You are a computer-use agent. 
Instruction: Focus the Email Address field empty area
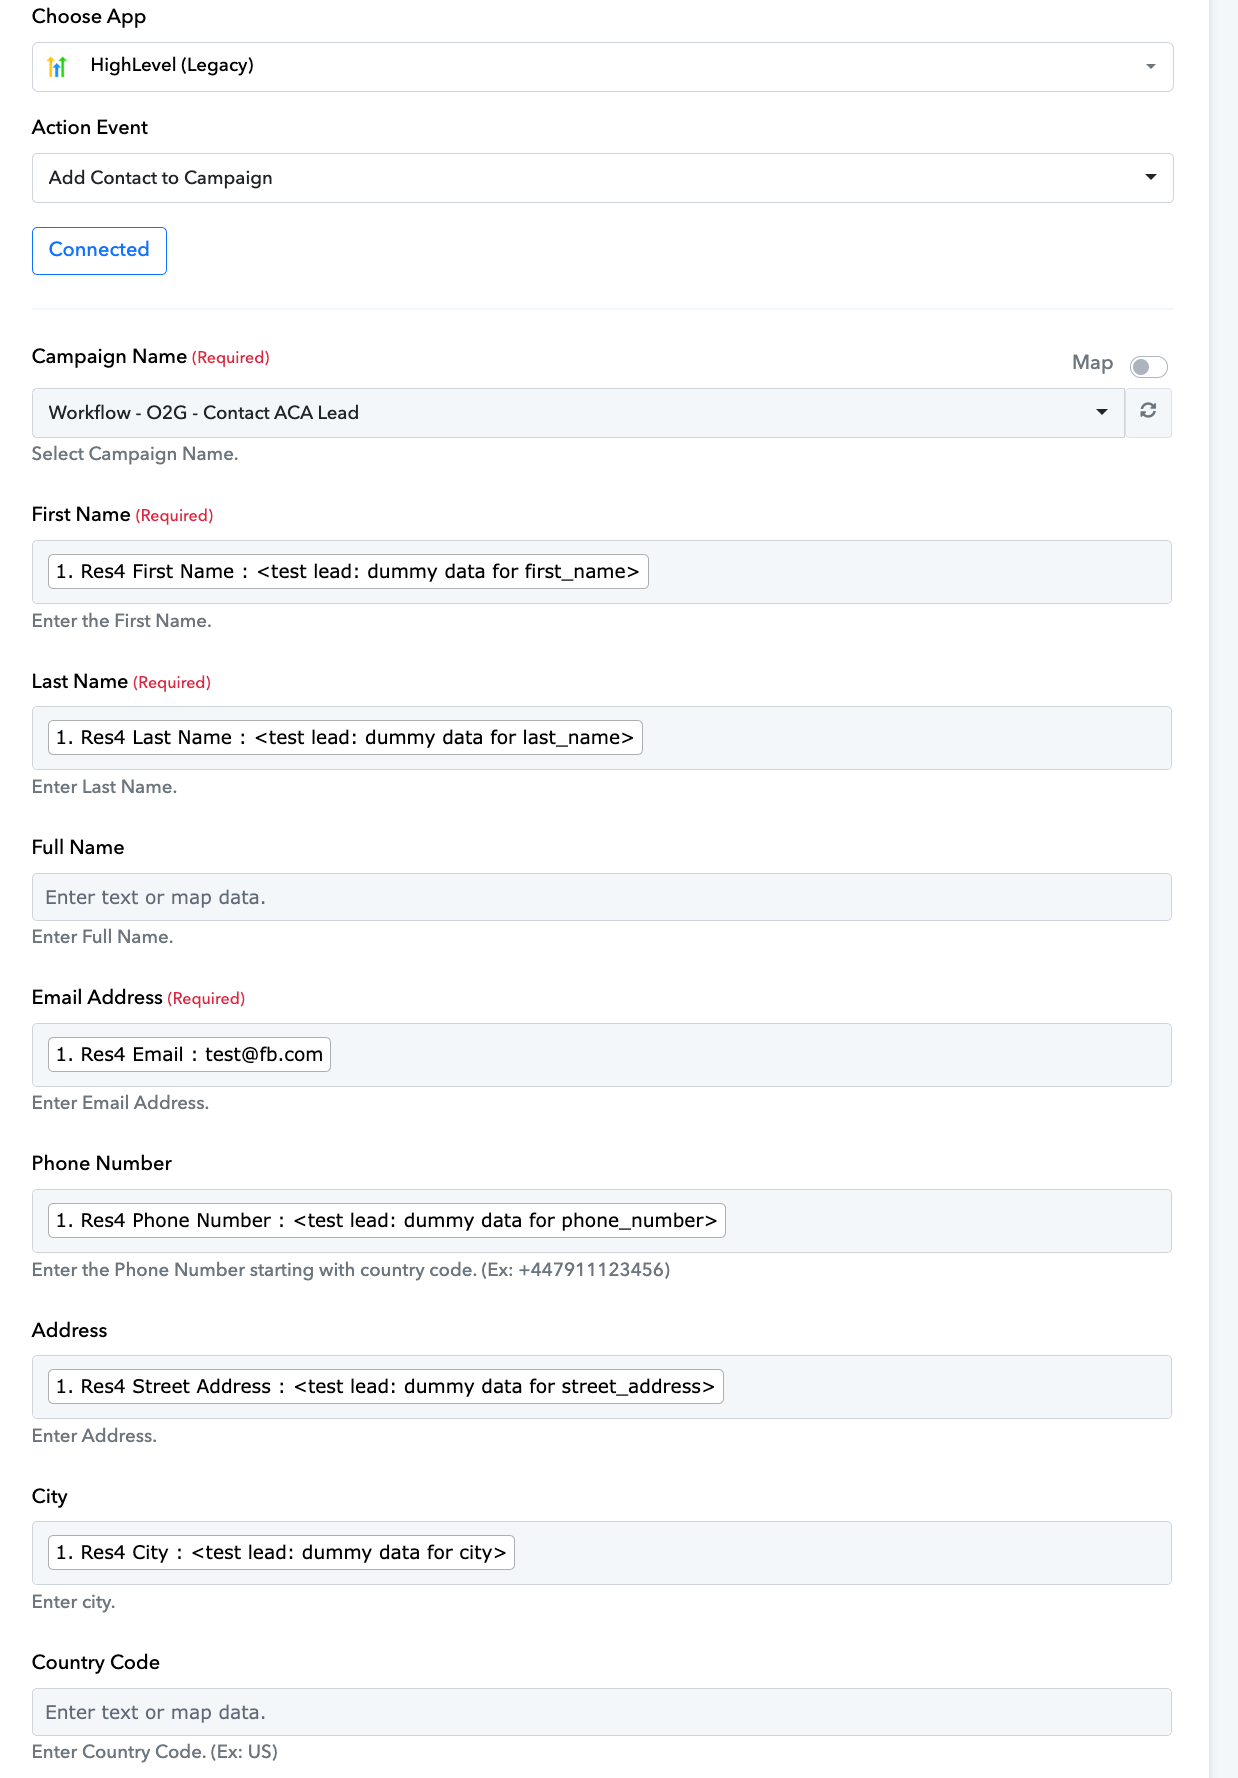point(750,1055)
